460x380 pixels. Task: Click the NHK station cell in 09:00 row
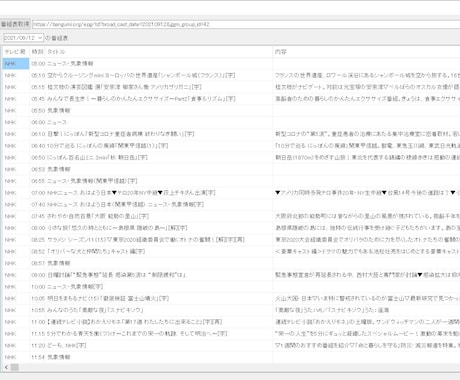pos(16,275)
